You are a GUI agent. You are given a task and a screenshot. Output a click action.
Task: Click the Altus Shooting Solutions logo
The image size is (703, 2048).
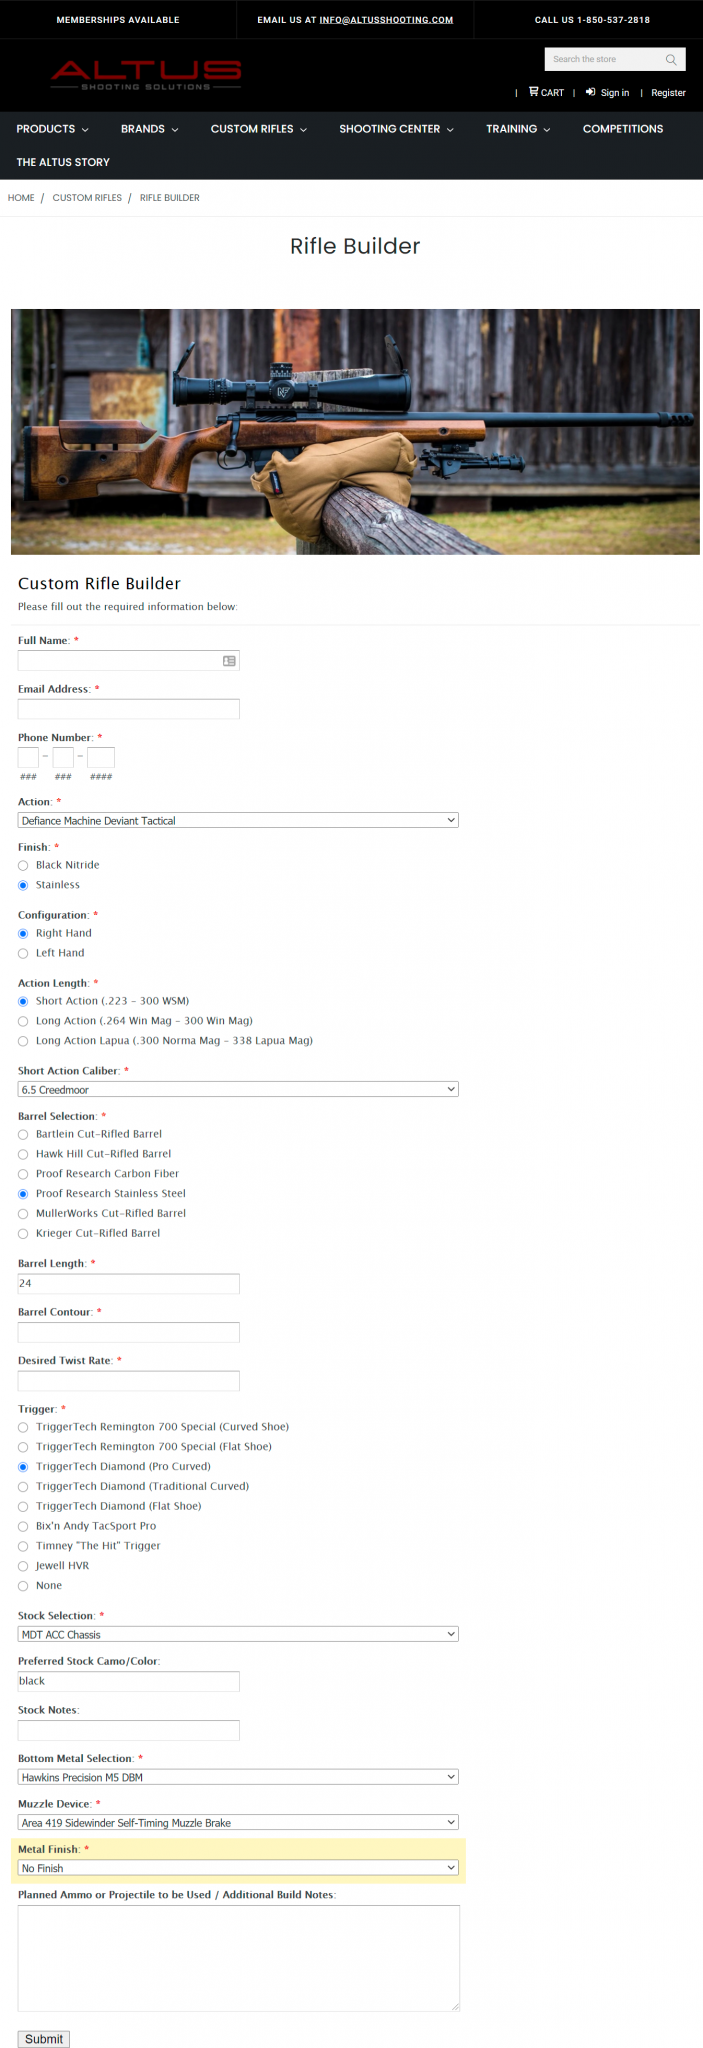[x=146, y=74]
